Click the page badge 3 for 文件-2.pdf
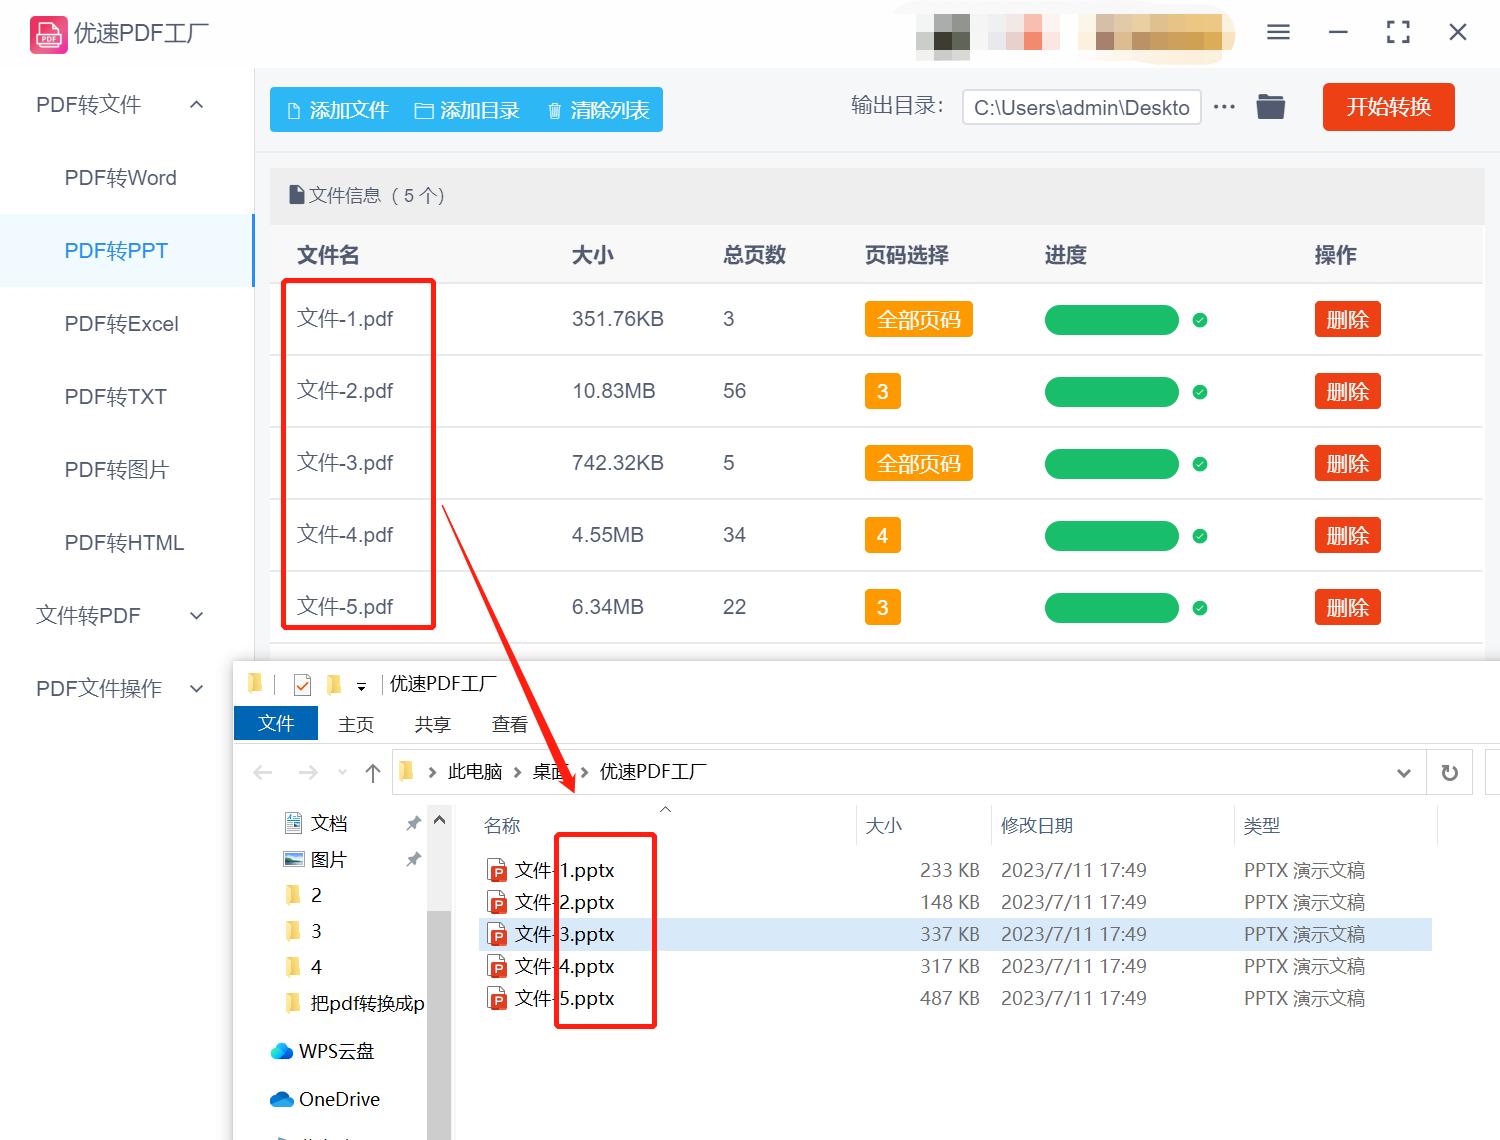Screen dimensions: 1500x1140 882,391
